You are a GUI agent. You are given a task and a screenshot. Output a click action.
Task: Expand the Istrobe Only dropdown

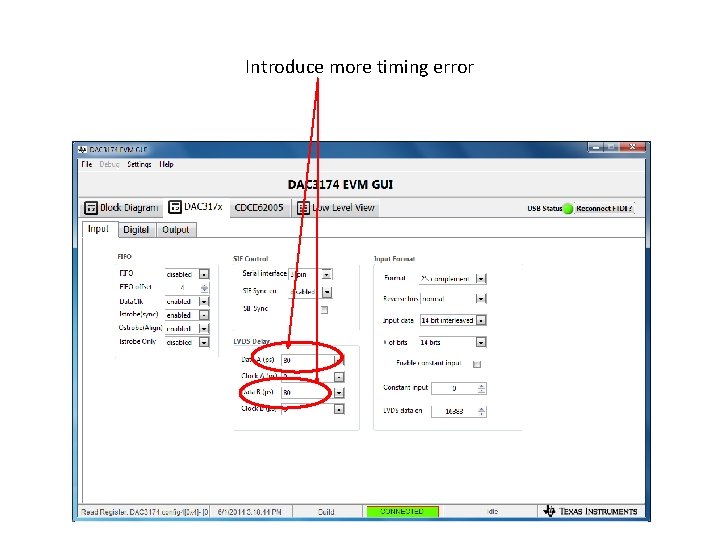click(204, 342)
